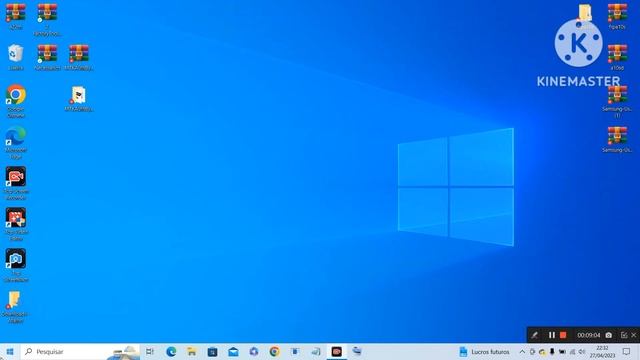Viewport: 640px width, 360px height.
Task: Open the Mail app from the taskbar
Action: click(x=233, y=351)
